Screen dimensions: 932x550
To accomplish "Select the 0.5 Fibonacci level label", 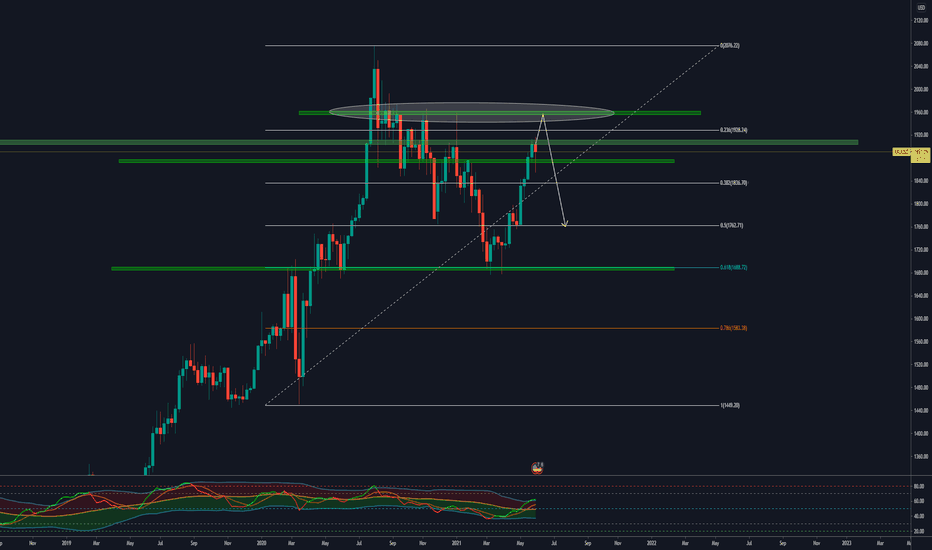I will [x=731, y=225].
